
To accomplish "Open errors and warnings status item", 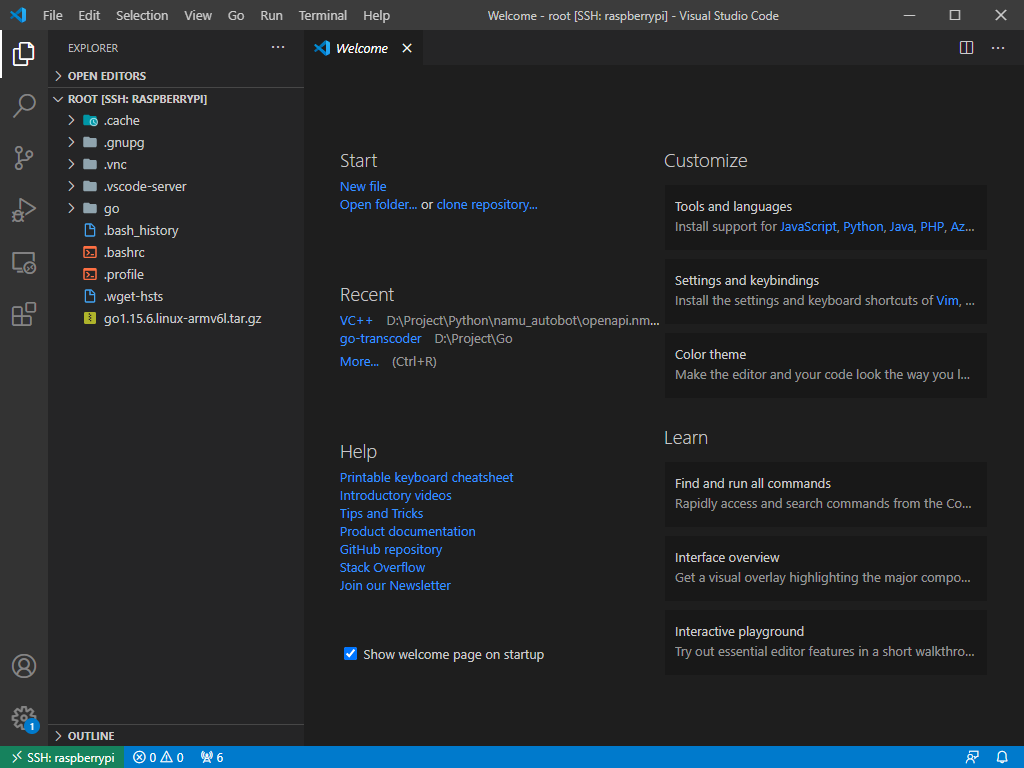I will (x=158, y=757).
